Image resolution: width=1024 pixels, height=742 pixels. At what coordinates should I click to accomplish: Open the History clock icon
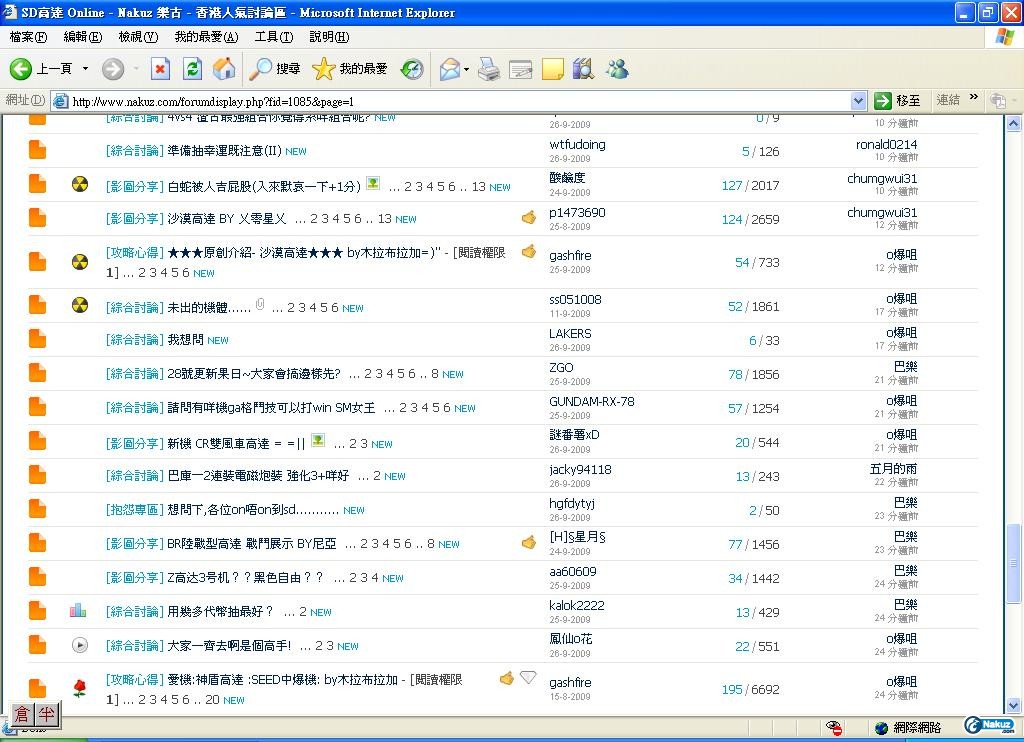tap(412, 69)
